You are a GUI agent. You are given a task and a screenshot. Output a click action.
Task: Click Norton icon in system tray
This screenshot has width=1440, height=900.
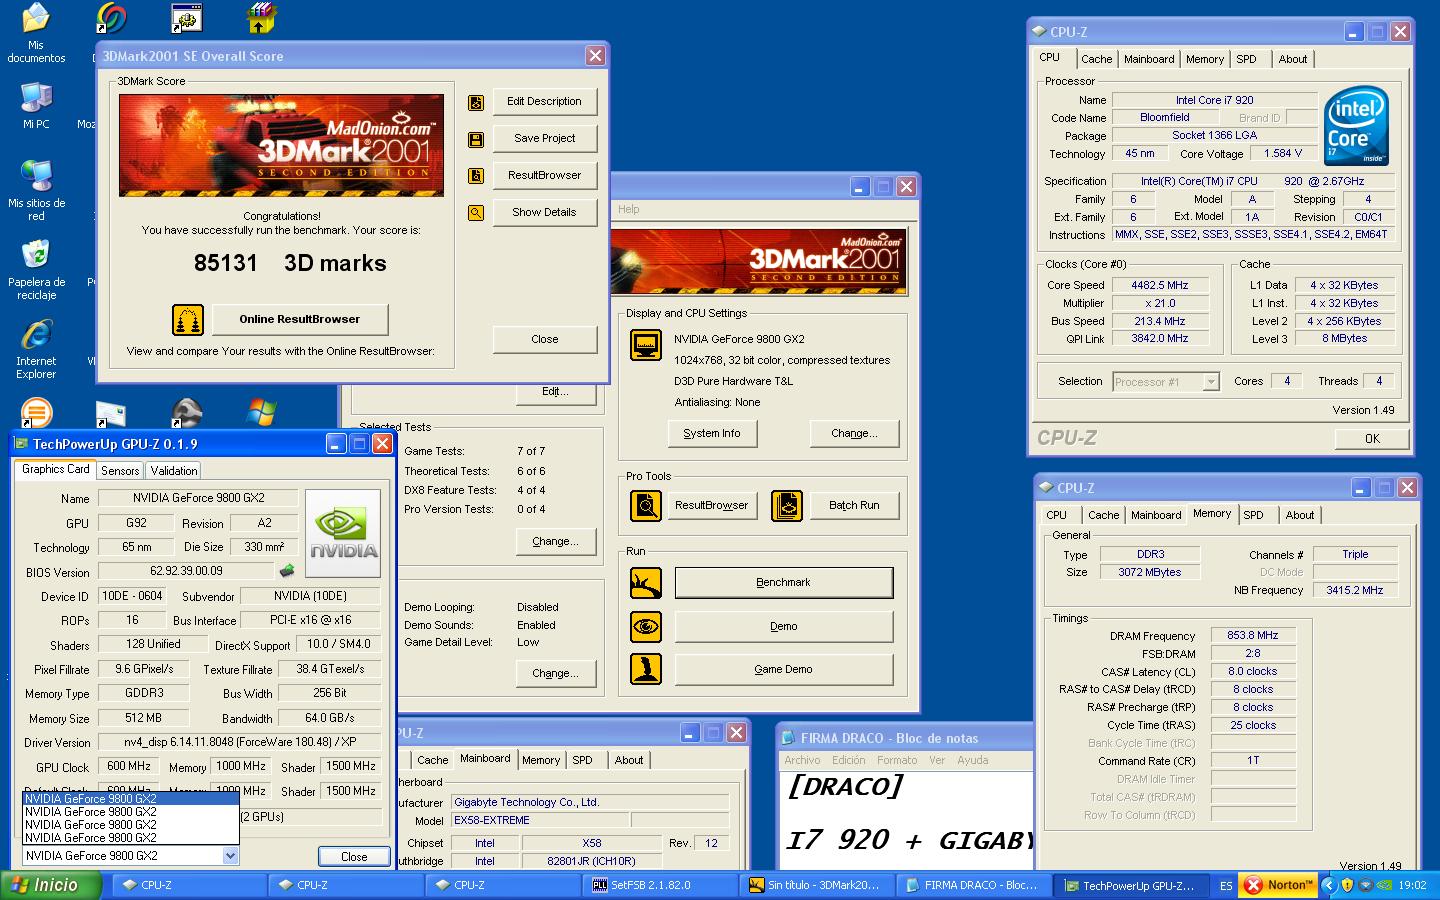pos(1278,885)
